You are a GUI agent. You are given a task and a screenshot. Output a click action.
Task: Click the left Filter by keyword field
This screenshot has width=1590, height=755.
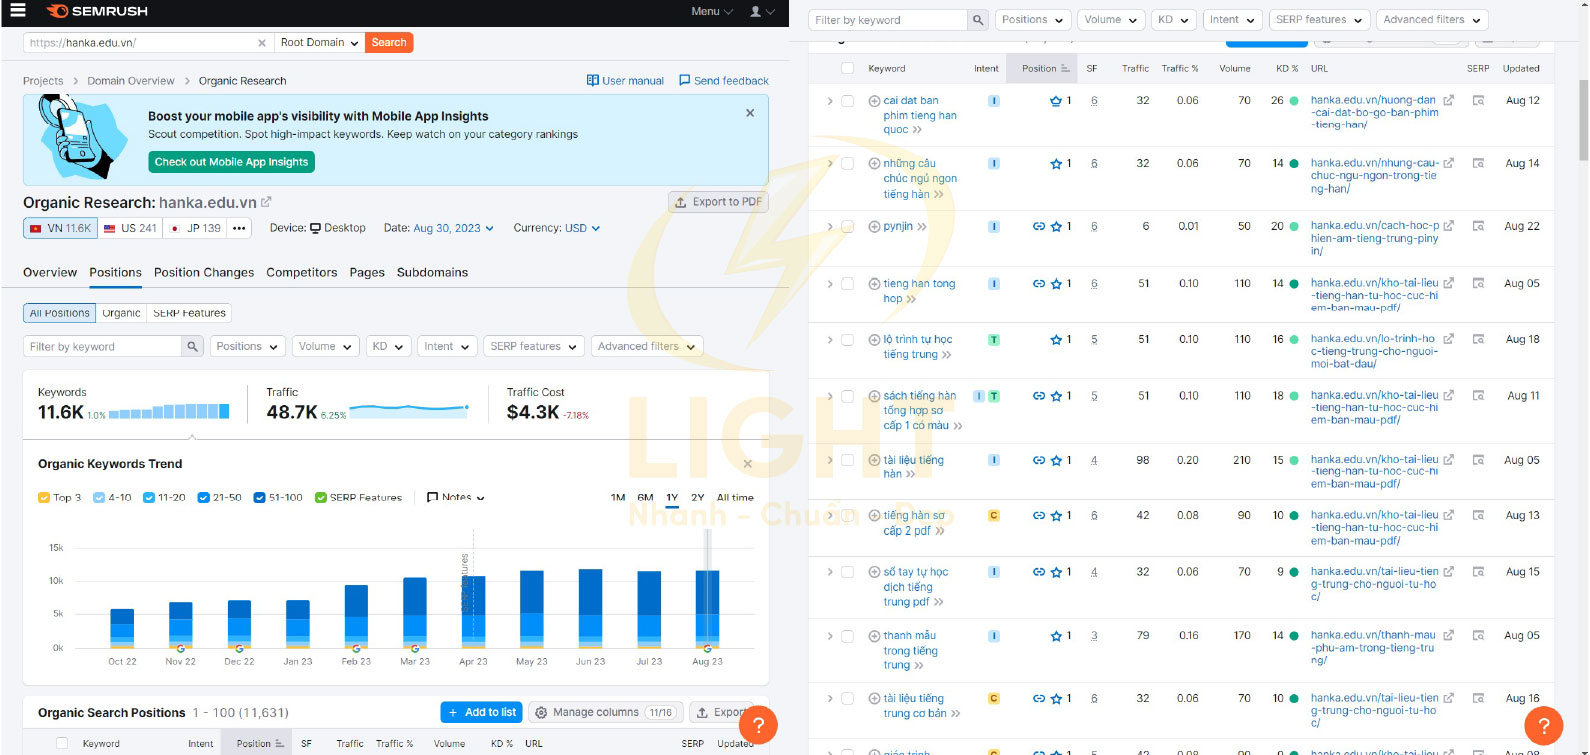(x=103, y=346)
